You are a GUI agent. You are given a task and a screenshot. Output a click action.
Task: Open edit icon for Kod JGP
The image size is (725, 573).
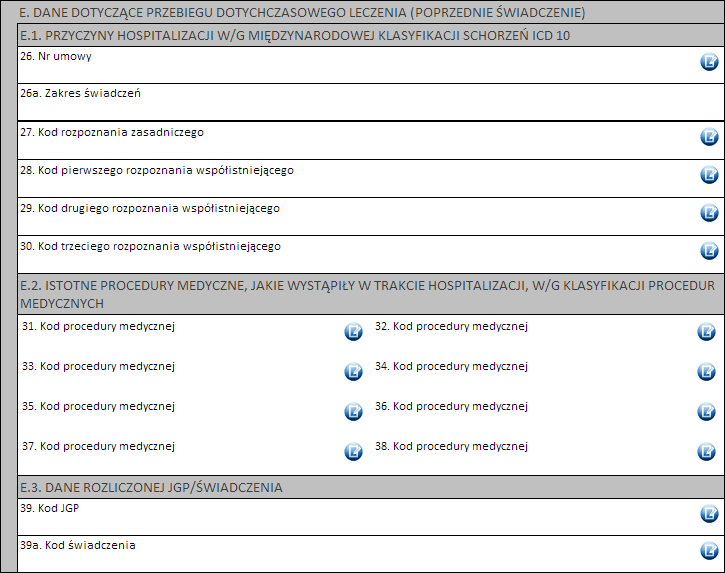coord(709,514)
